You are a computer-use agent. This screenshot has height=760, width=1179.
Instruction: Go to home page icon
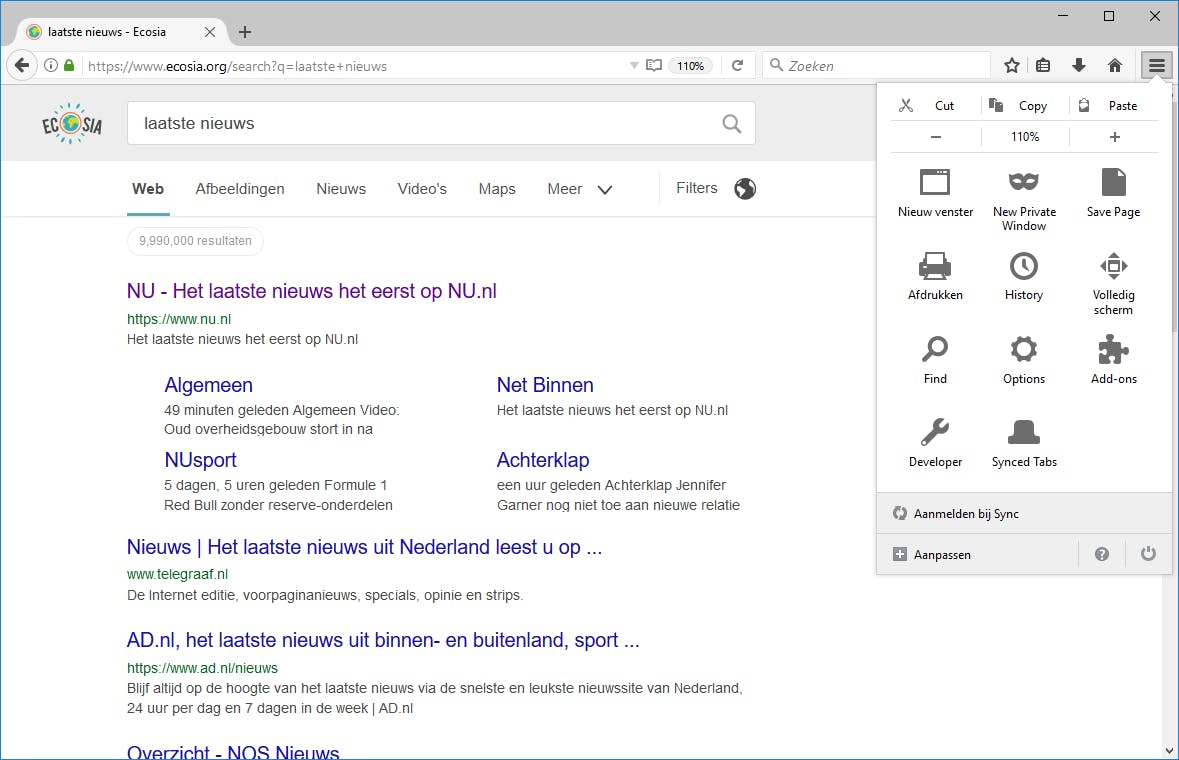[1114, 65]
